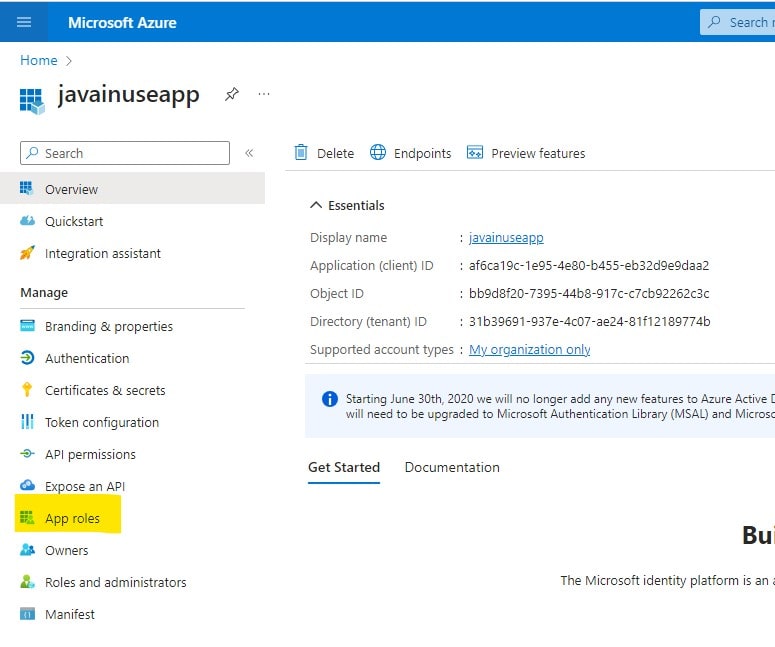Open Authentication settings
Image resolution: width=775 pixels, height=647 pixels.
tap(87, 358)
